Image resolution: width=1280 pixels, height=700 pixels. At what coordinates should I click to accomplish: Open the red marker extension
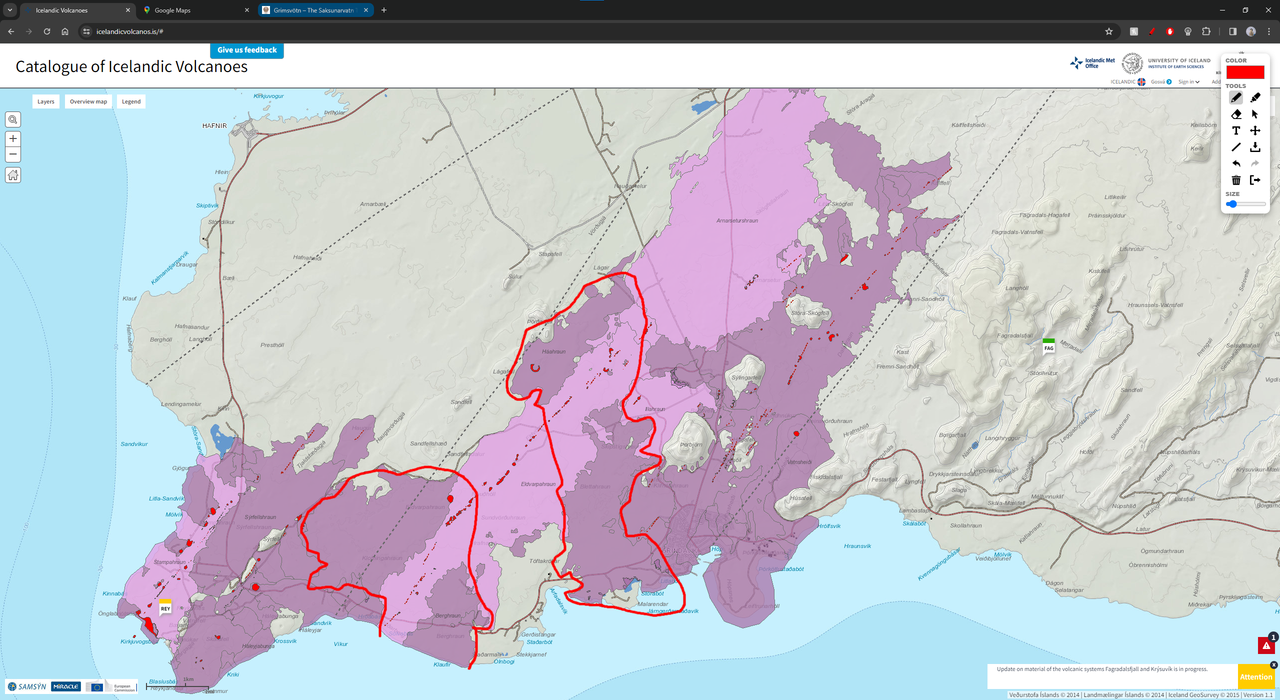click(x=1151, y=31)
